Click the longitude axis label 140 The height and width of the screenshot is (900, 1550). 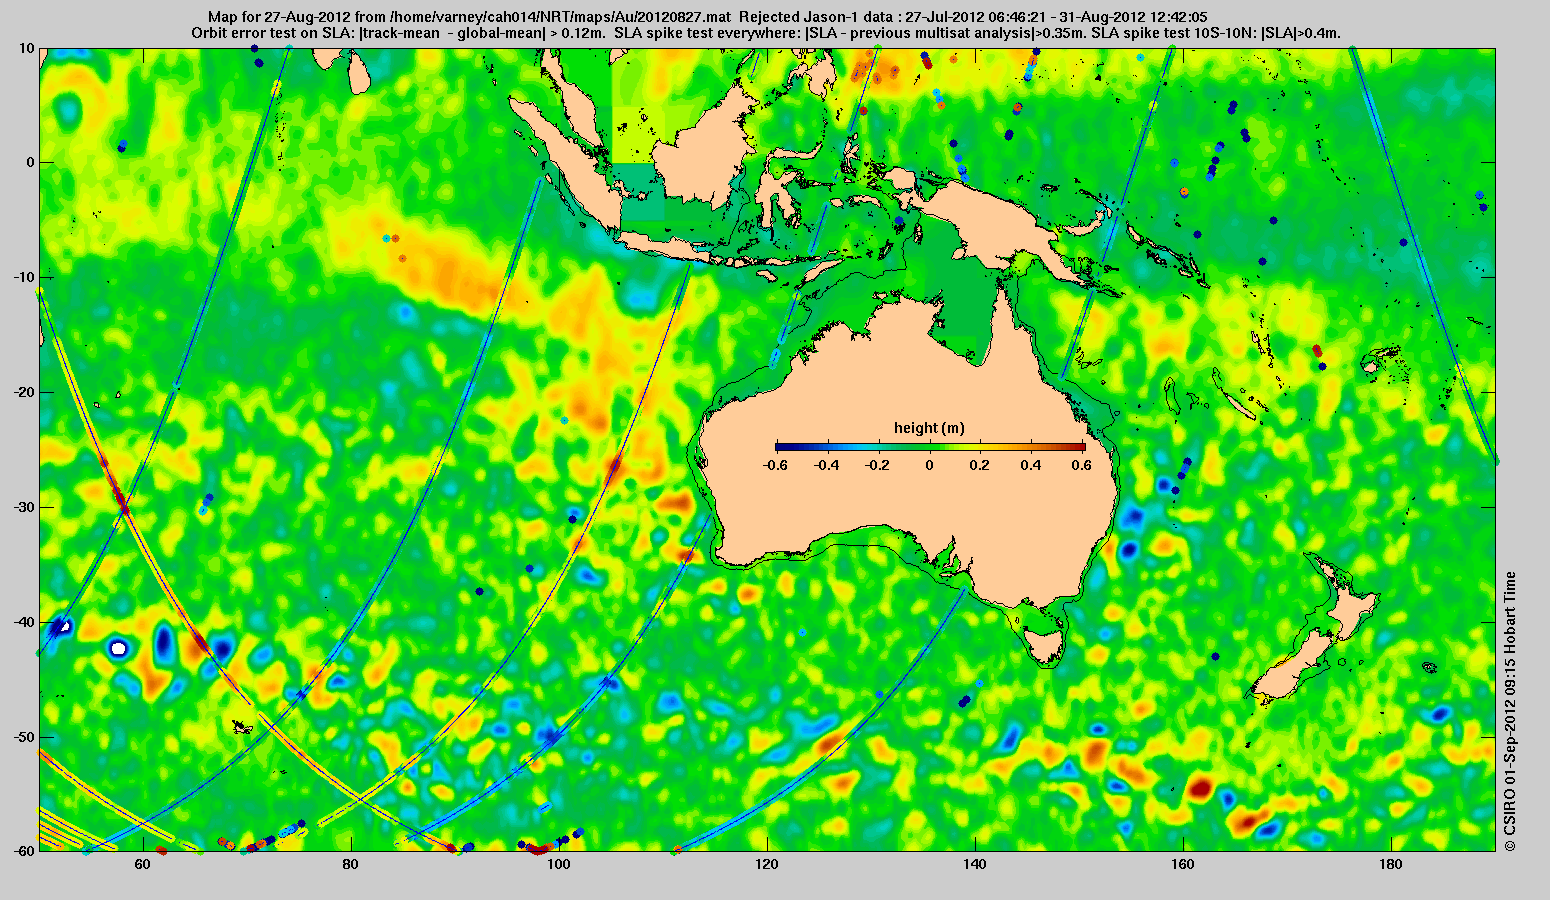point(974,865)
